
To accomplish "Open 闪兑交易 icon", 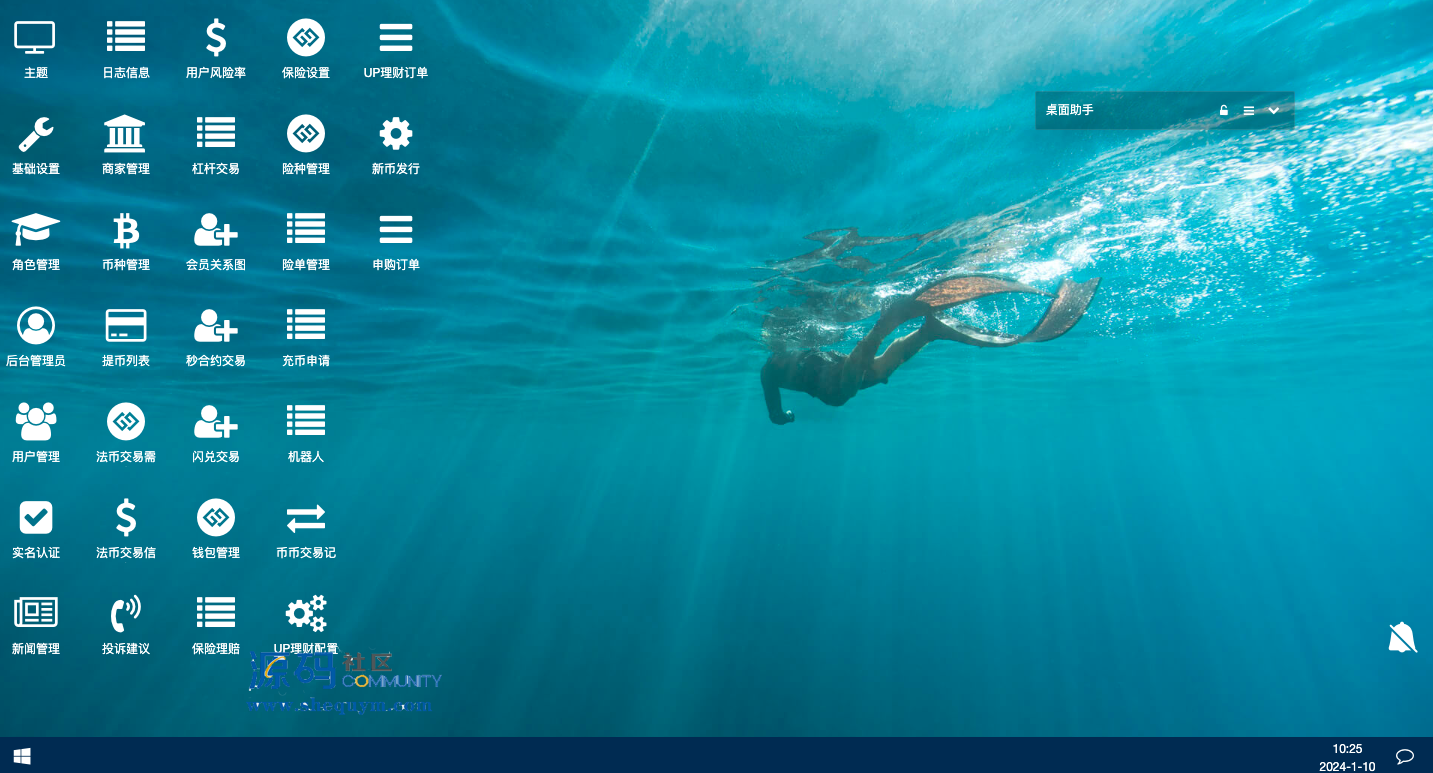I will (x=216, y=422).
